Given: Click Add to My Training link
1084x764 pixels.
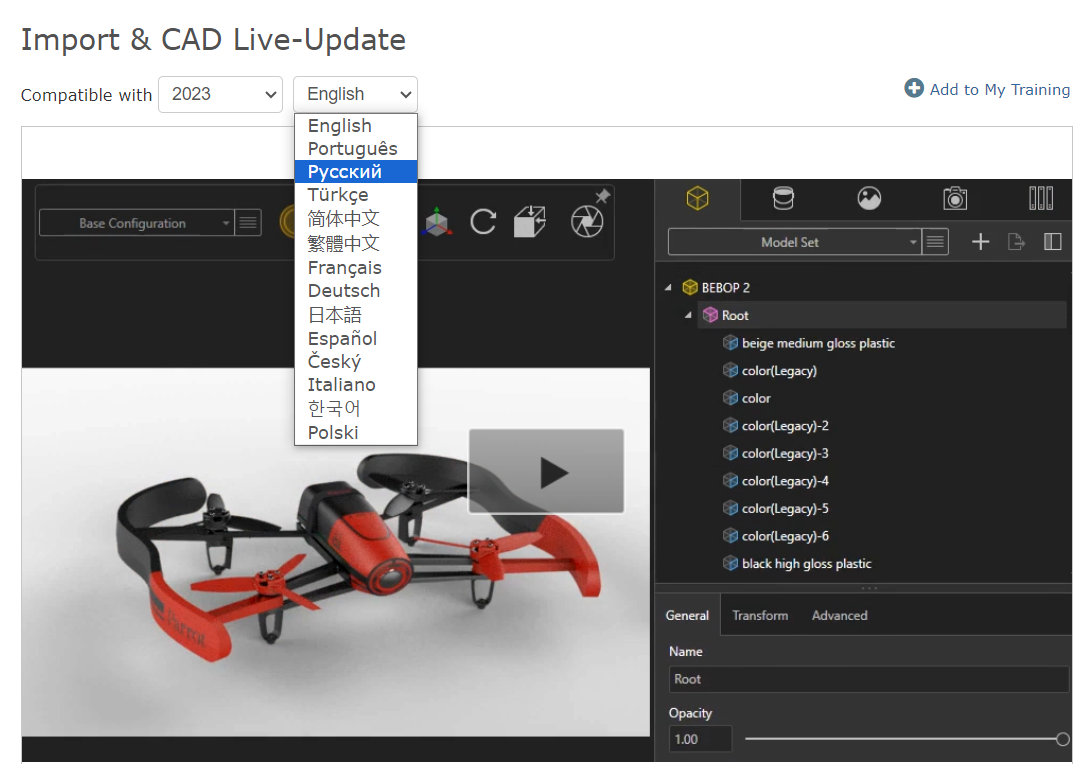Looking at the screenshot, I should coord(987,89).
